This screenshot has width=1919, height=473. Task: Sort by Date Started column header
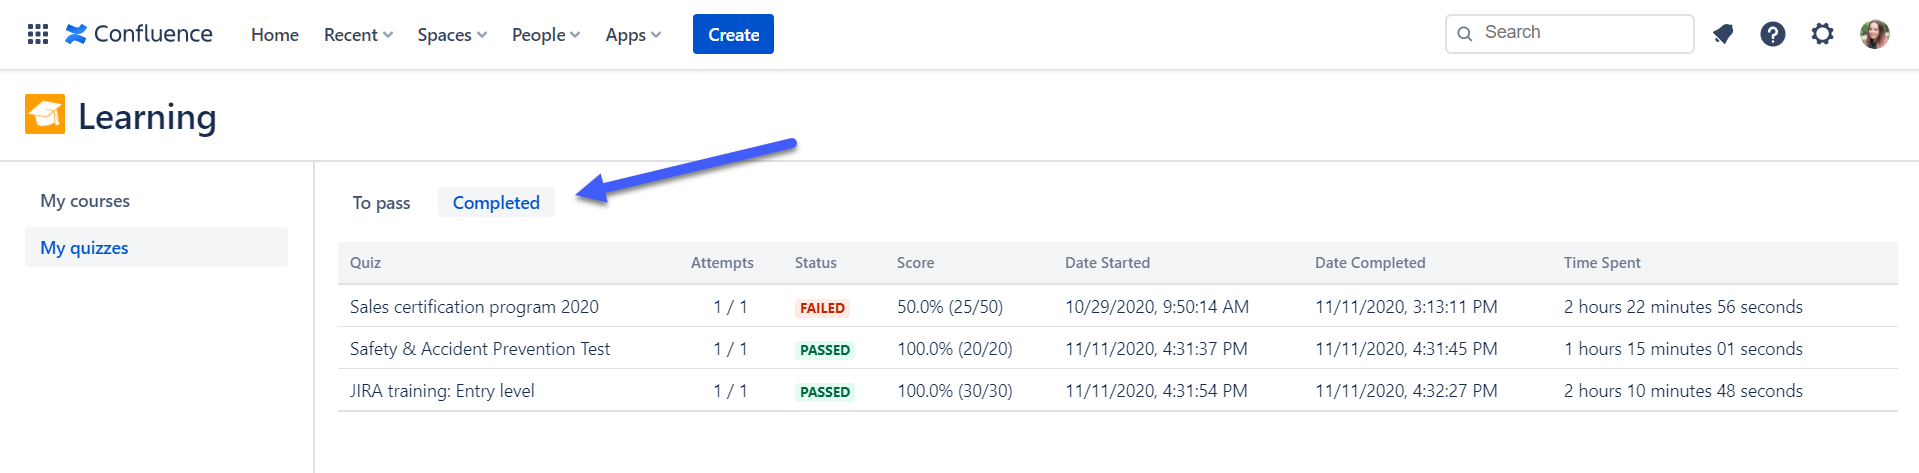1107,263
